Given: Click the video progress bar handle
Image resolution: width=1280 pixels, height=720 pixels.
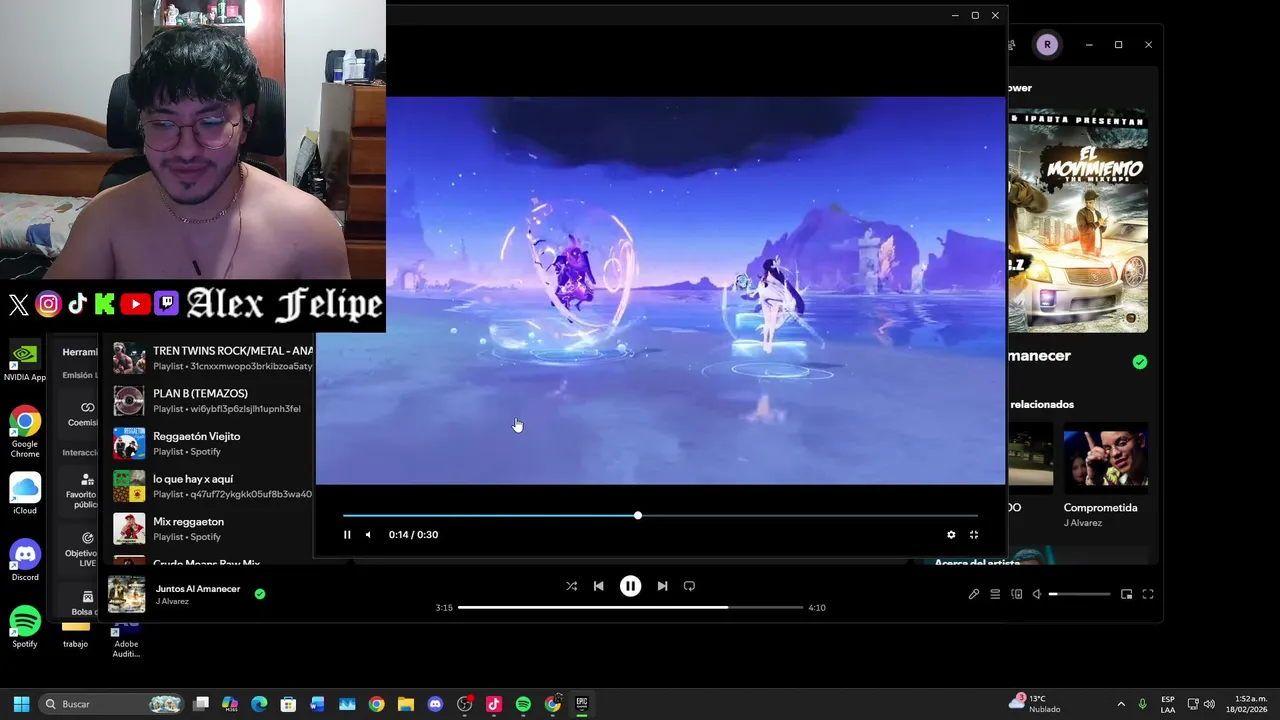Looking at the screenshot, I should coord(638,516).
